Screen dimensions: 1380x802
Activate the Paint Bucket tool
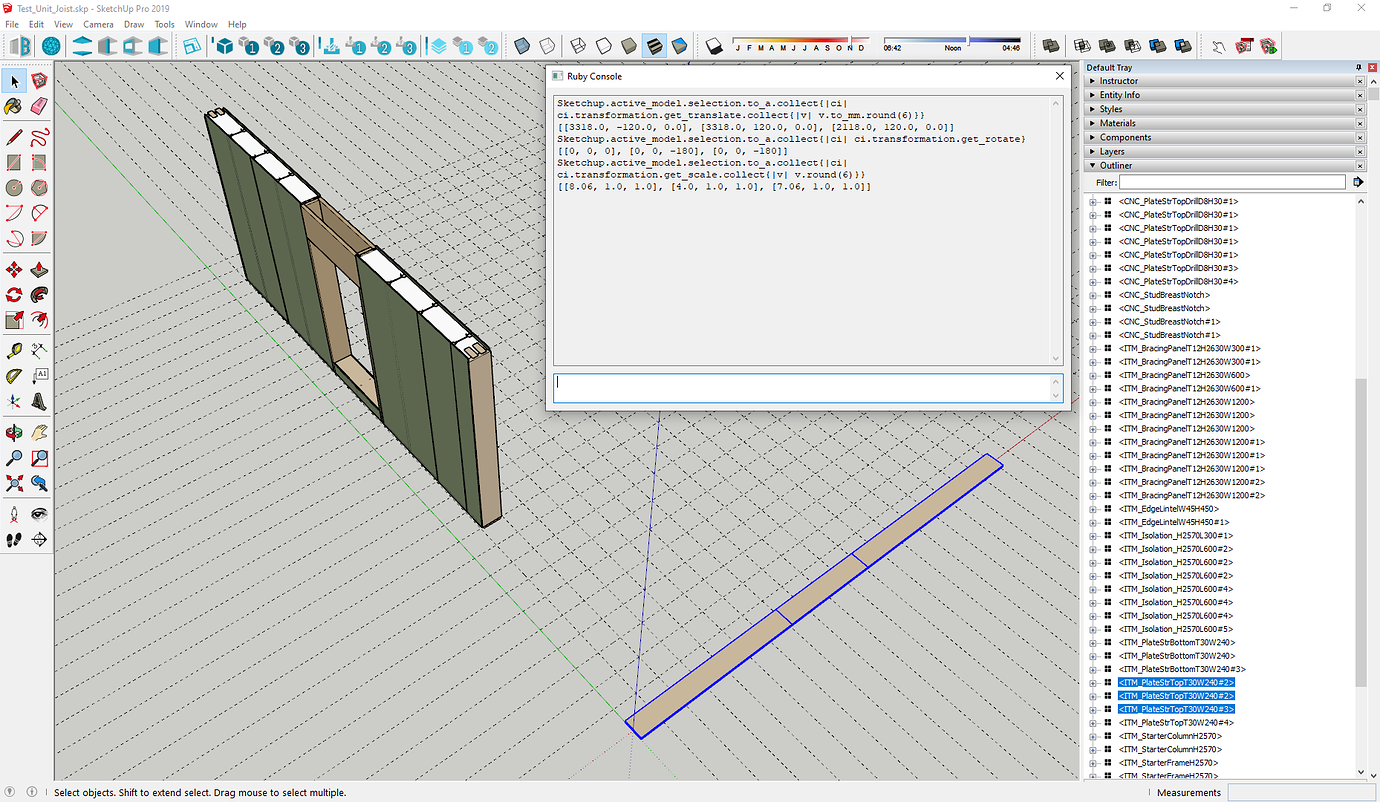pyautogui.click(x=15, y=106)
